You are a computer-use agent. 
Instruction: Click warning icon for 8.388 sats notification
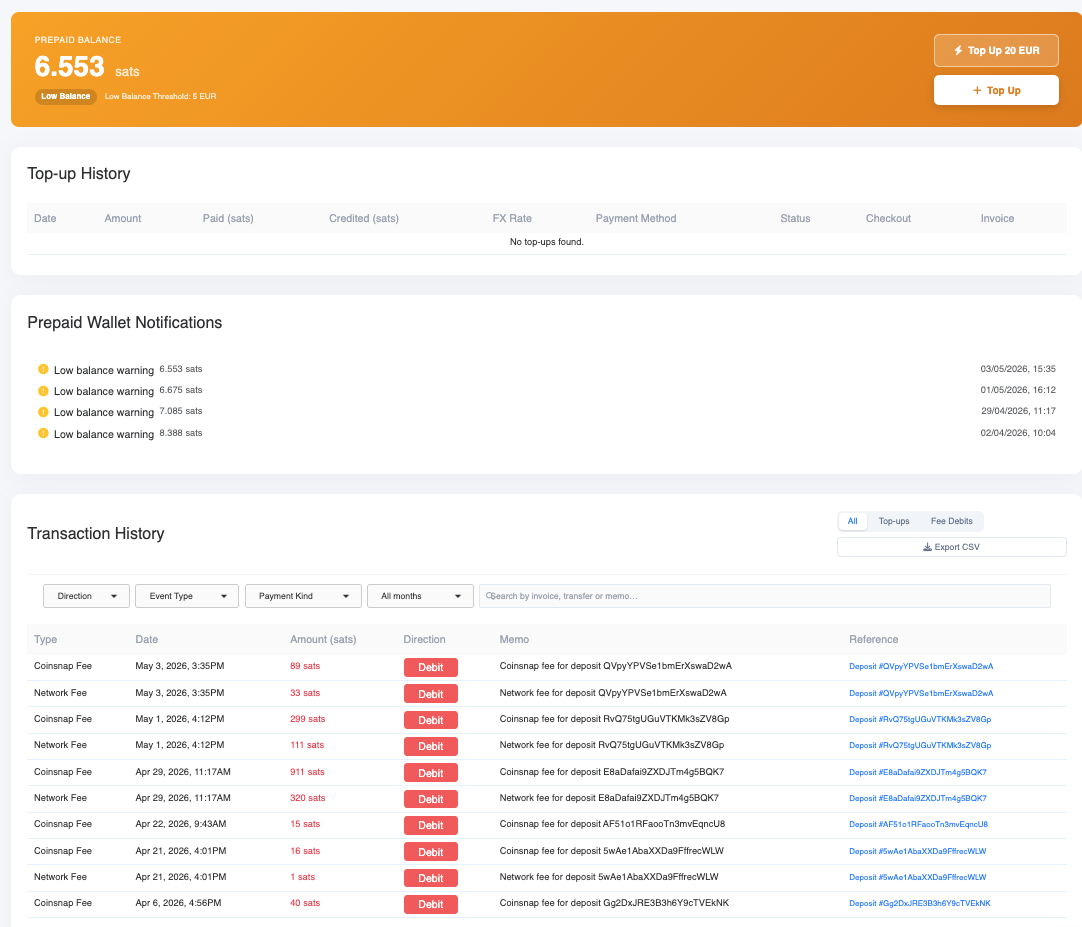coord(43,433)
